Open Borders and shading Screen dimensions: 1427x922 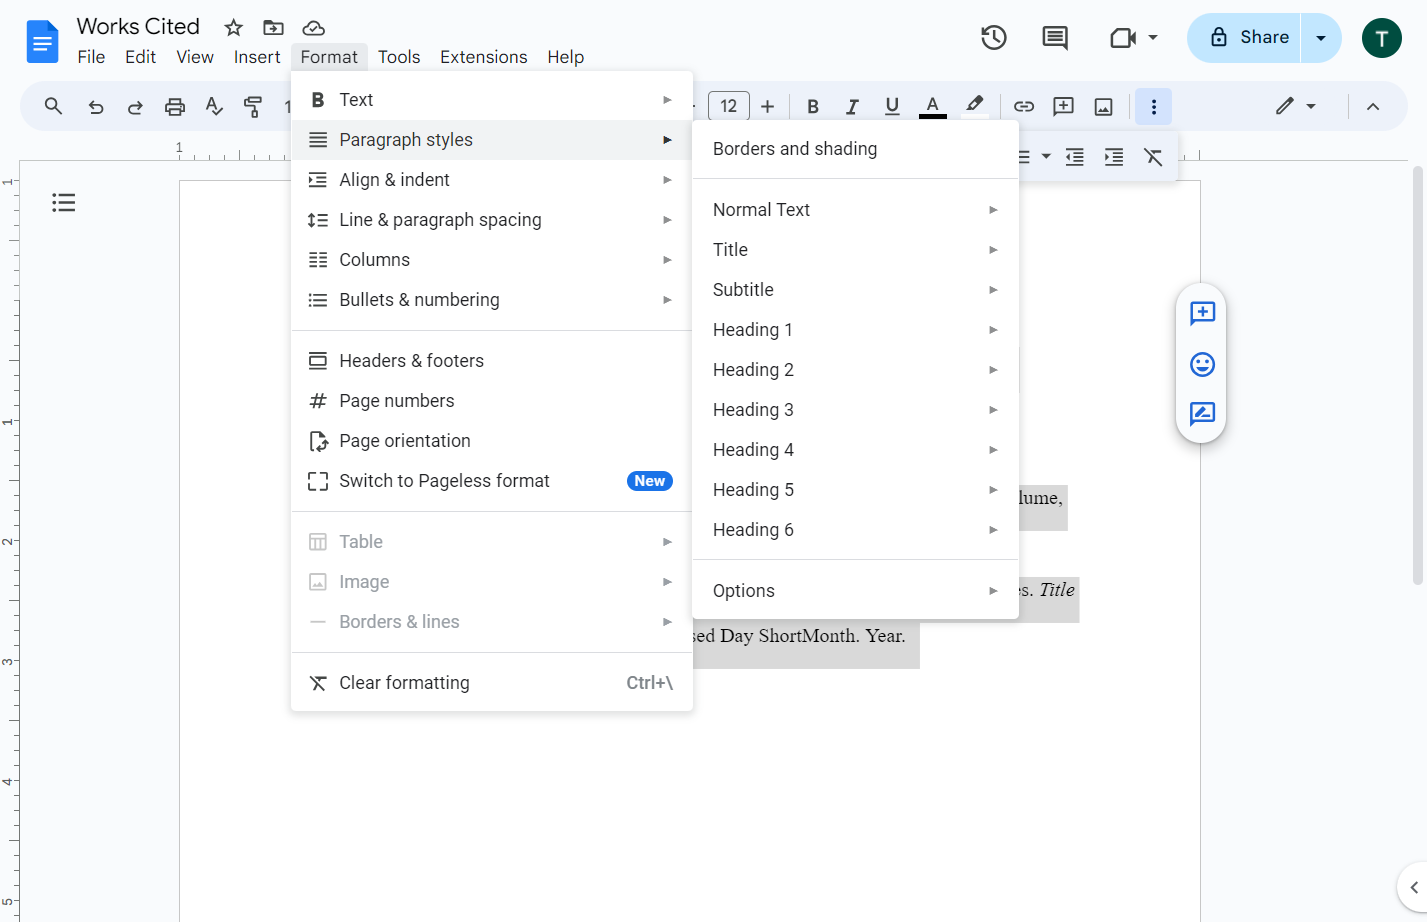(x=856, y=149)
